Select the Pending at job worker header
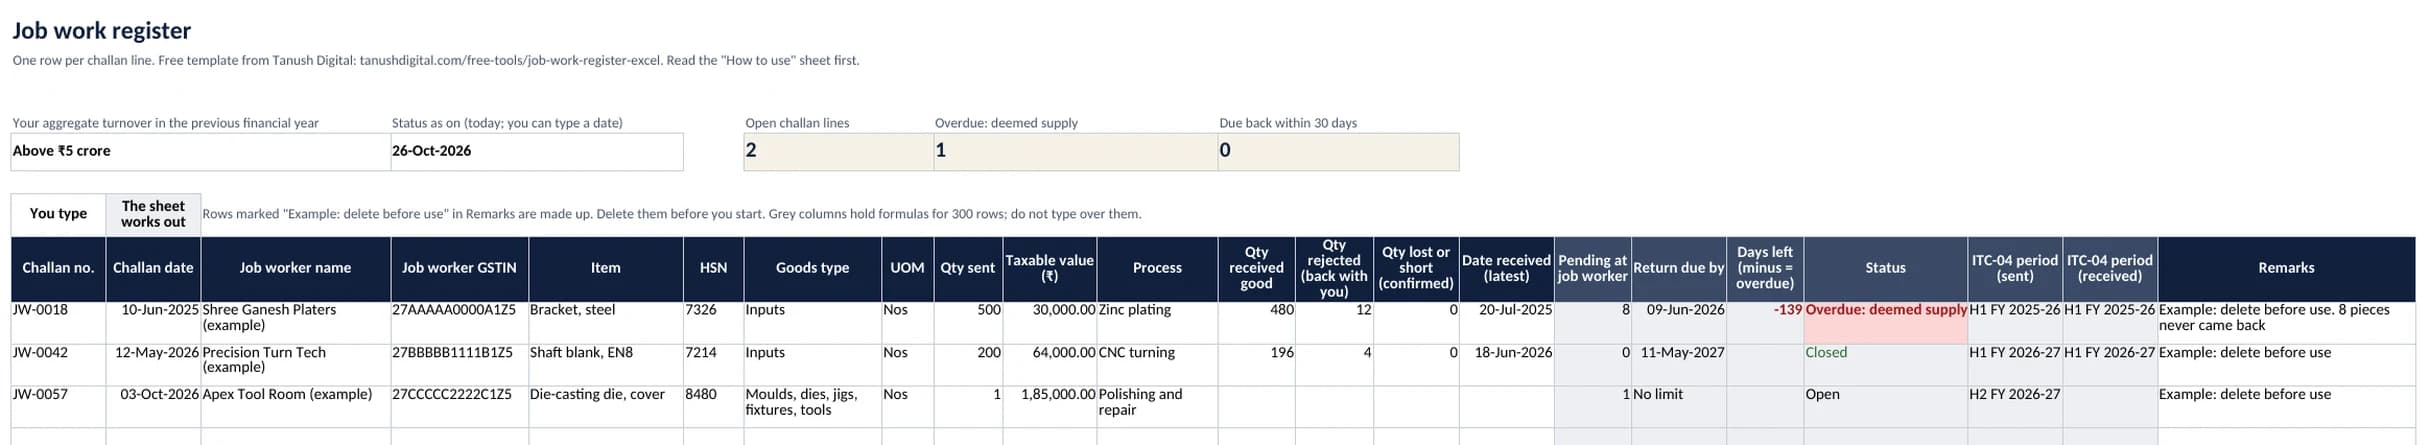This screenshot has height=445, width=2430. click(1593, 268)
